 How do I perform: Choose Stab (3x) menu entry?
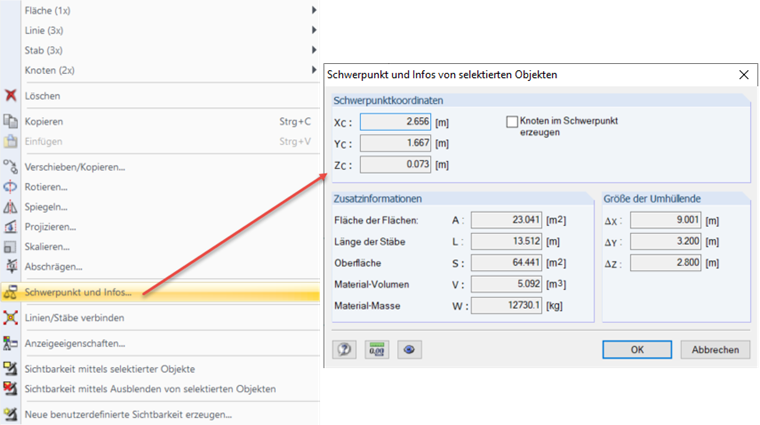160,50
